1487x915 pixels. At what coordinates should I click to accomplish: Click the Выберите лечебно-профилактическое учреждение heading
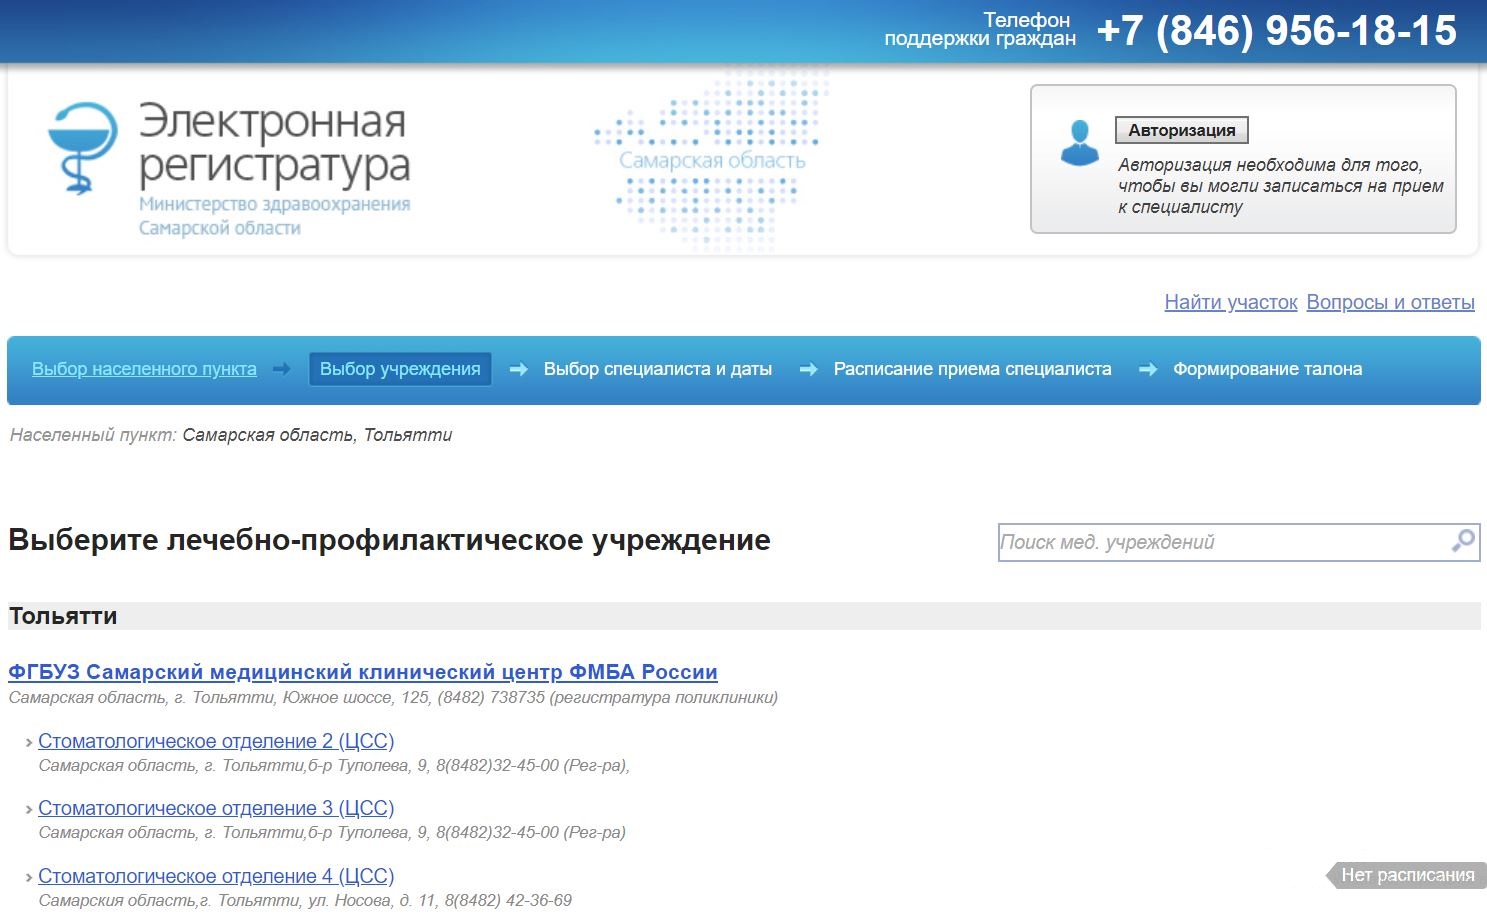pos(389,540)
